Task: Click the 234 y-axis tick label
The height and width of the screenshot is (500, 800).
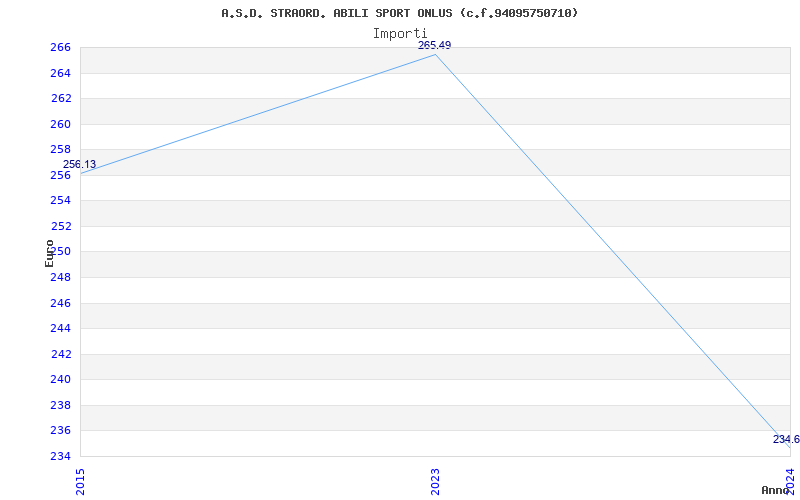Action: coord(60,457)
